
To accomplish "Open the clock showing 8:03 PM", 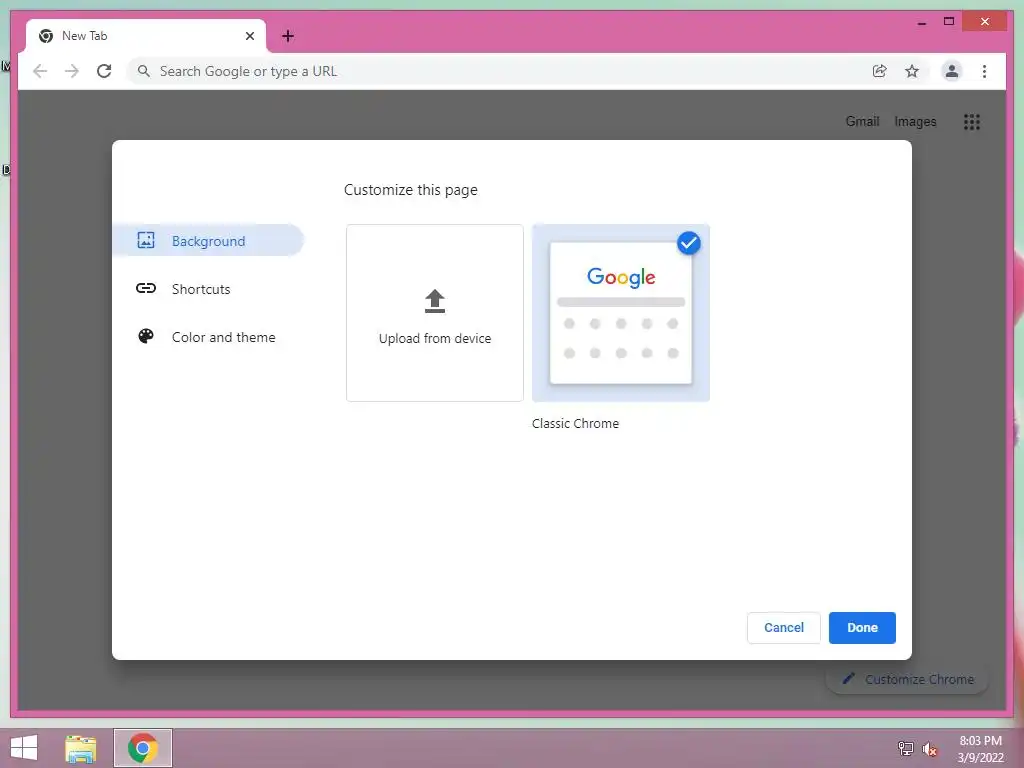I will [980, 749].
